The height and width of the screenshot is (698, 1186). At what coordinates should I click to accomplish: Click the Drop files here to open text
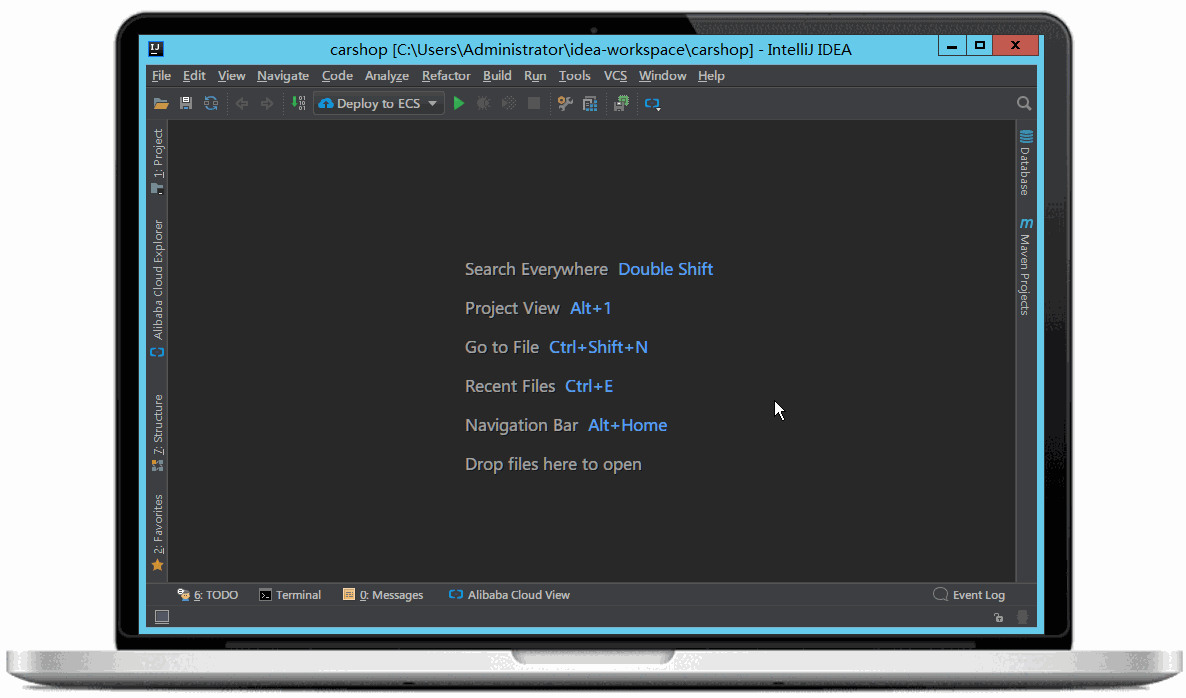tap(553, 464)
